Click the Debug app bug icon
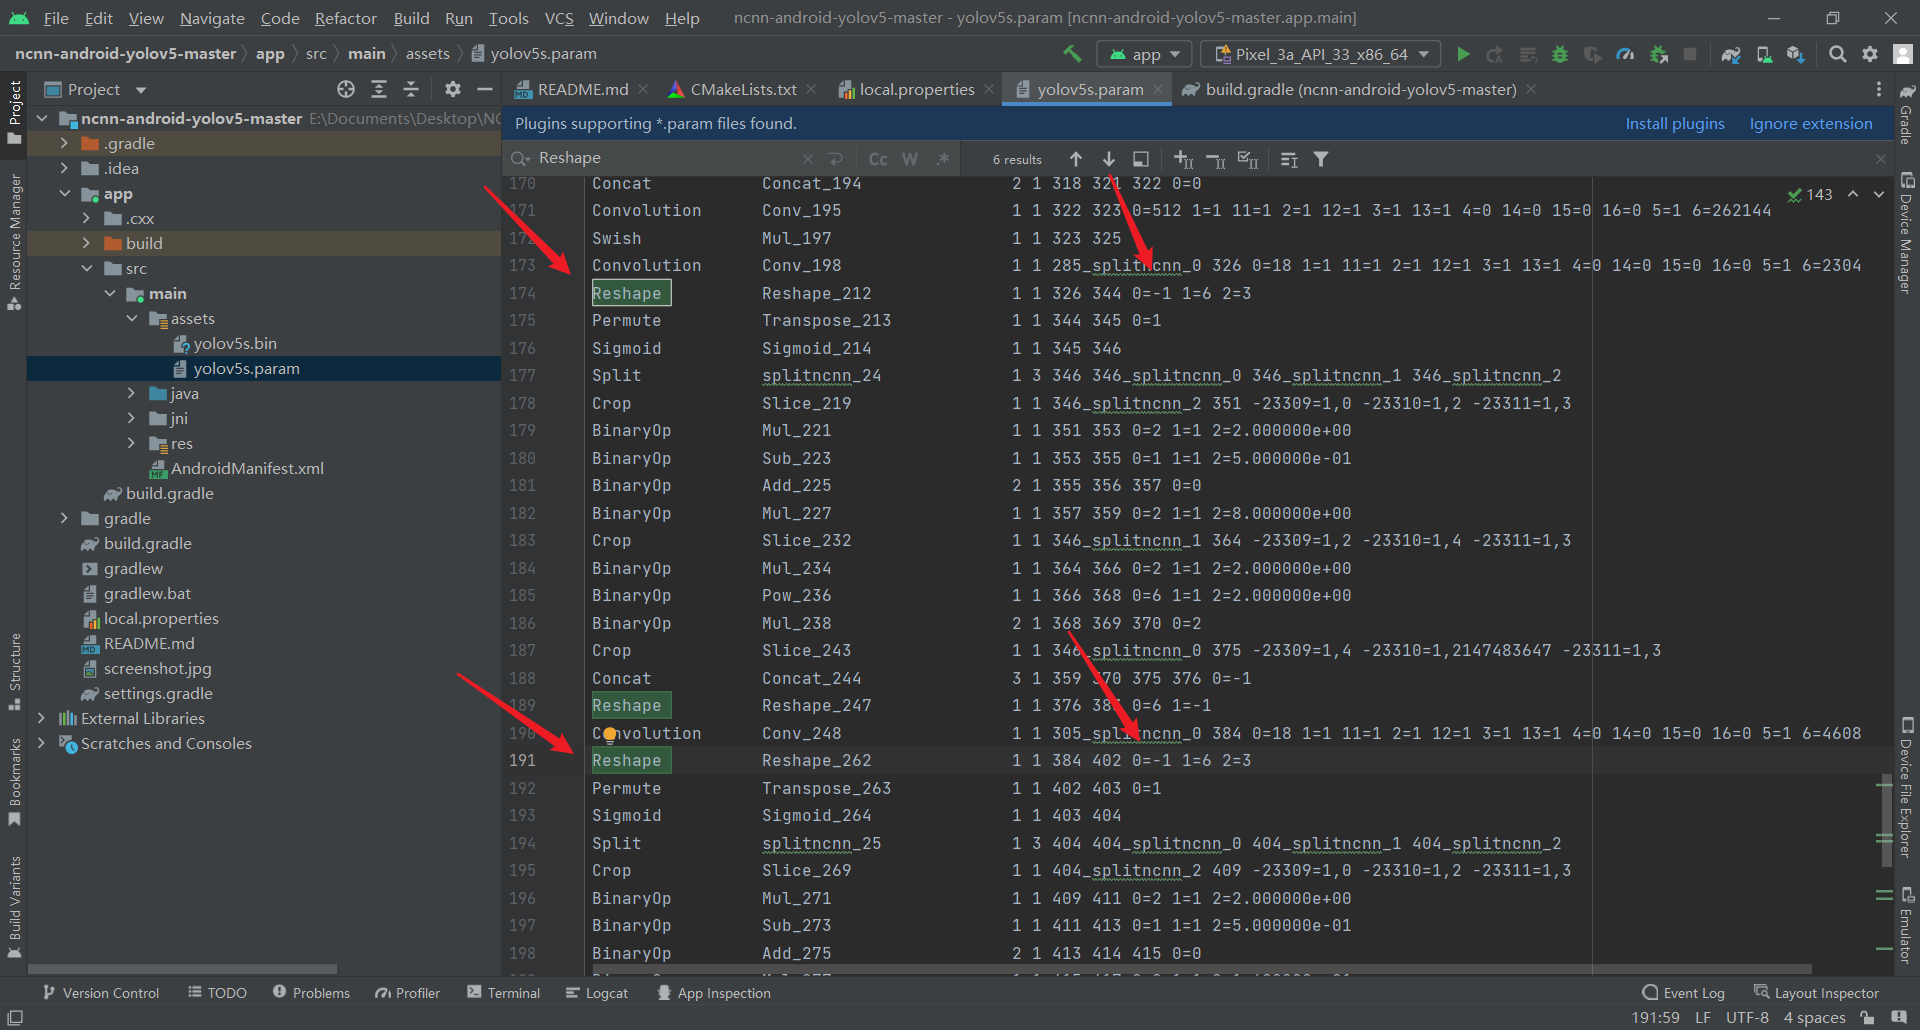1920x1030 pixels. click(x=1559, y=54)
